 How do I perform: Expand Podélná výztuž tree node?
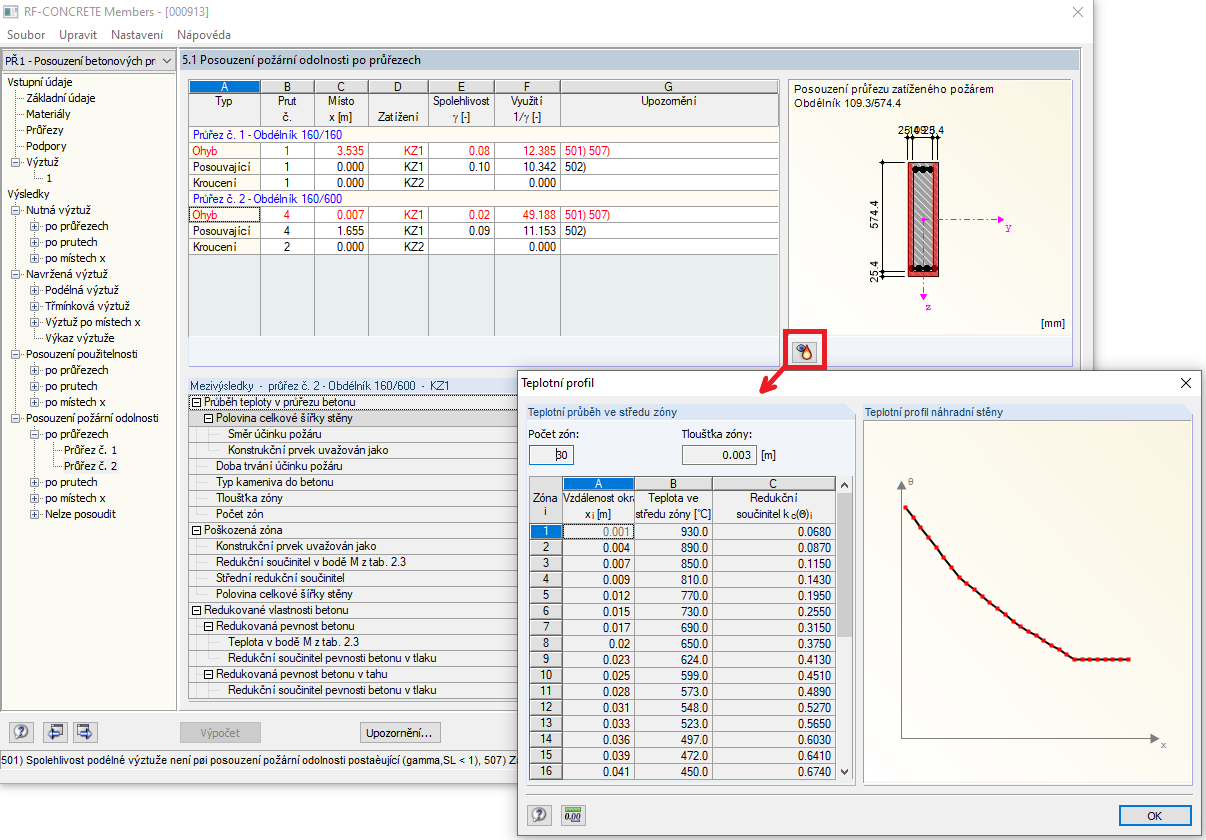point(35,290)
